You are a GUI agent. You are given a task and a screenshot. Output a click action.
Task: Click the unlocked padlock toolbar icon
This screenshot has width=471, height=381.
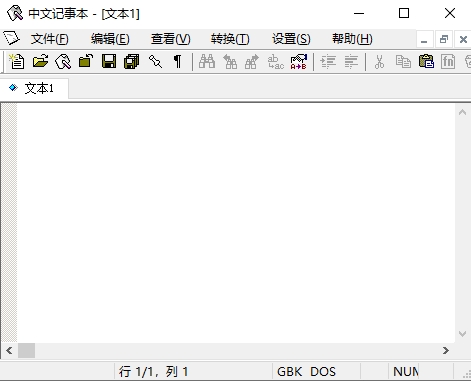(x=86, y=62)
